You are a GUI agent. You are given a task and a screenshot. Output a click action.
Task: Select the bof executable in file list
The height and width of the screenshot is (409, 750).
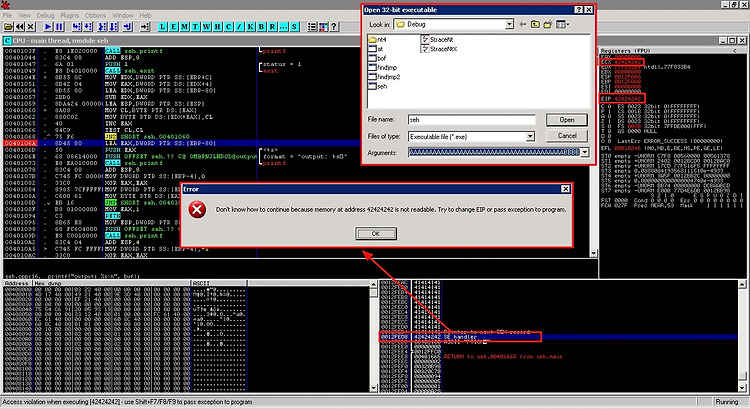click(377, 58)
